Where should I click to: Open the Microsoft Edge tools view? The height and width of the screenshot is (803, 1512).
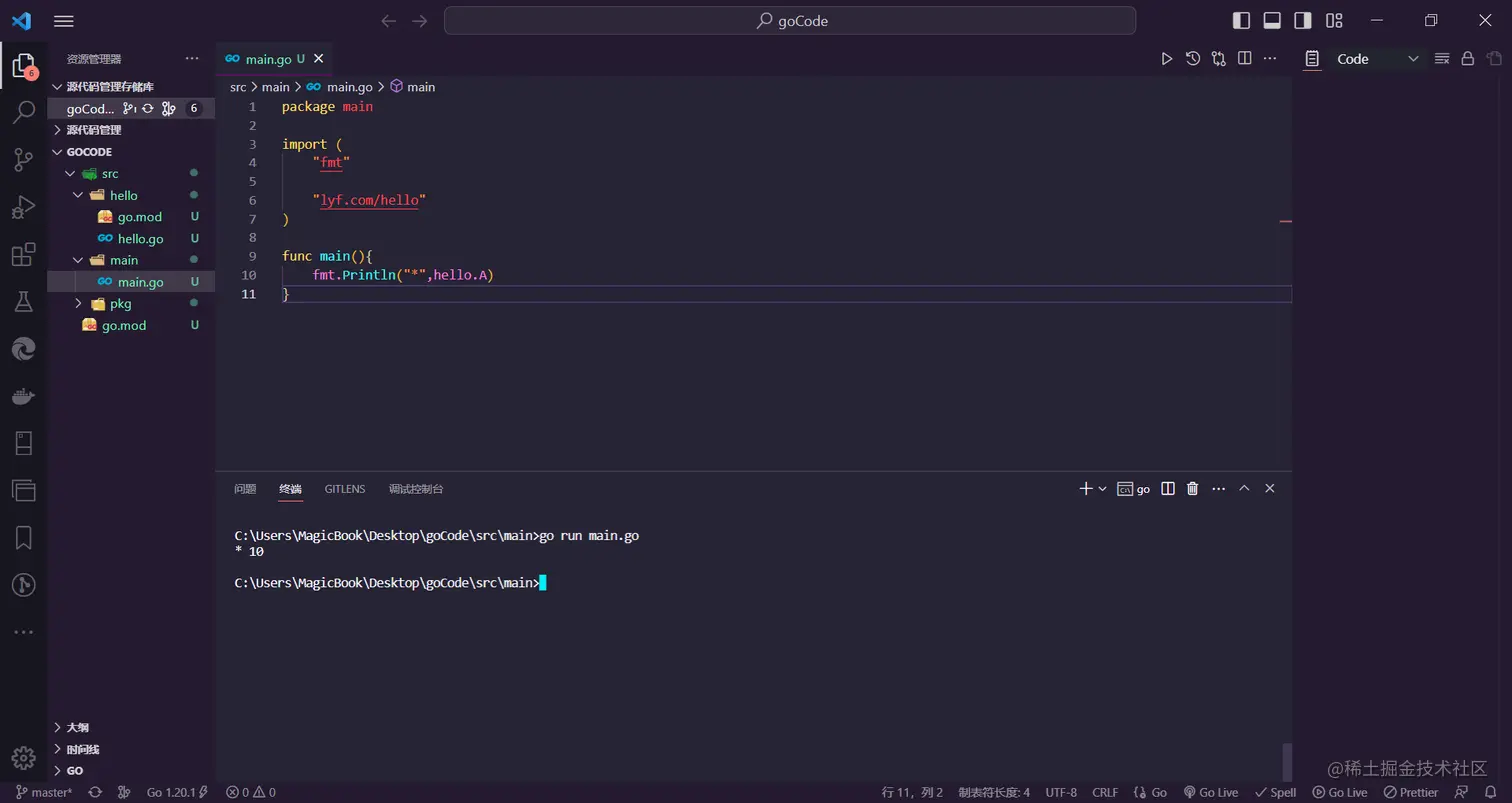[x=23, y=348]
